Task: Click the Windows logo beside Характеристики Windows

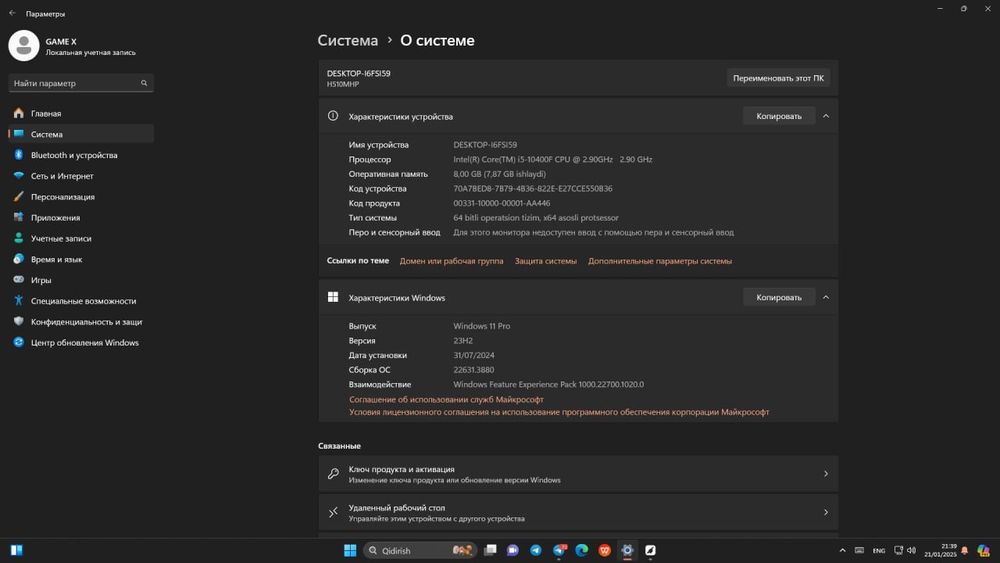Action: coord(333,297)
